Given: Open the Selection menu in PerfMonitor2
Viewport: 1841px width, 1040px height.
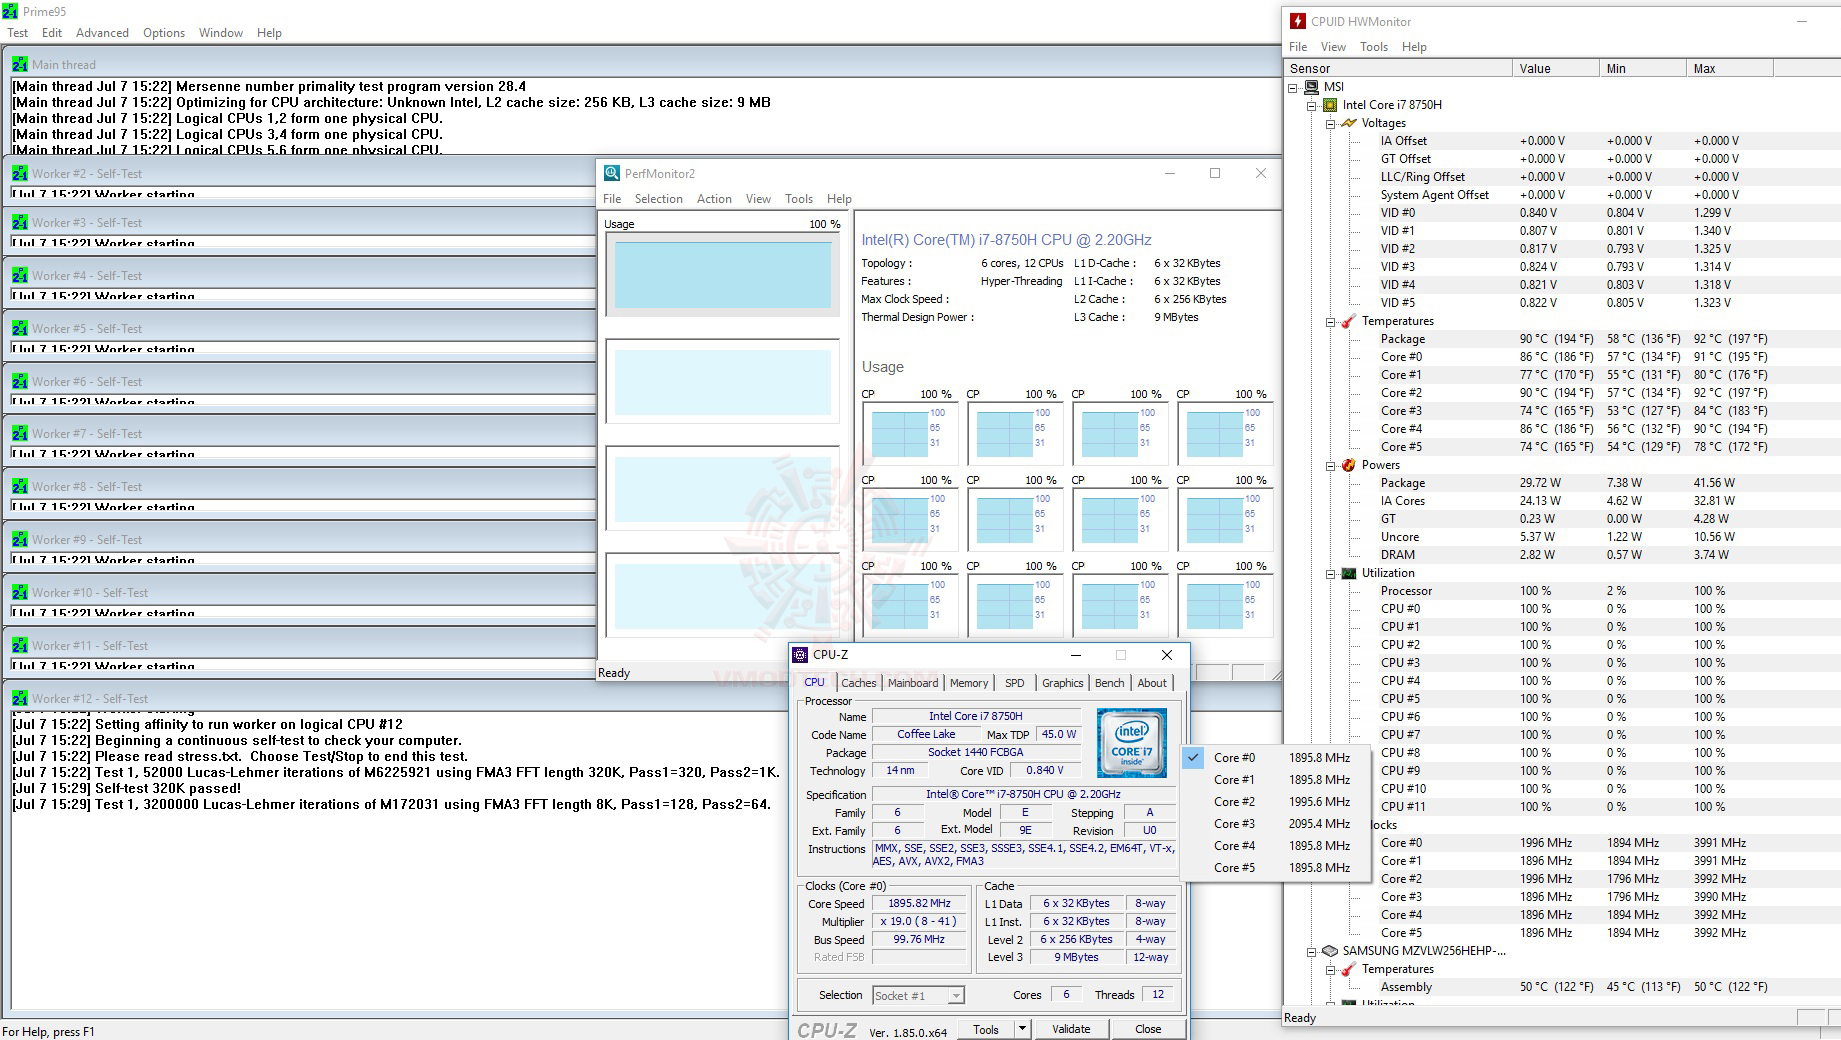Looking at the screenshot, I should pyautogui.click(x=658, y=199).
